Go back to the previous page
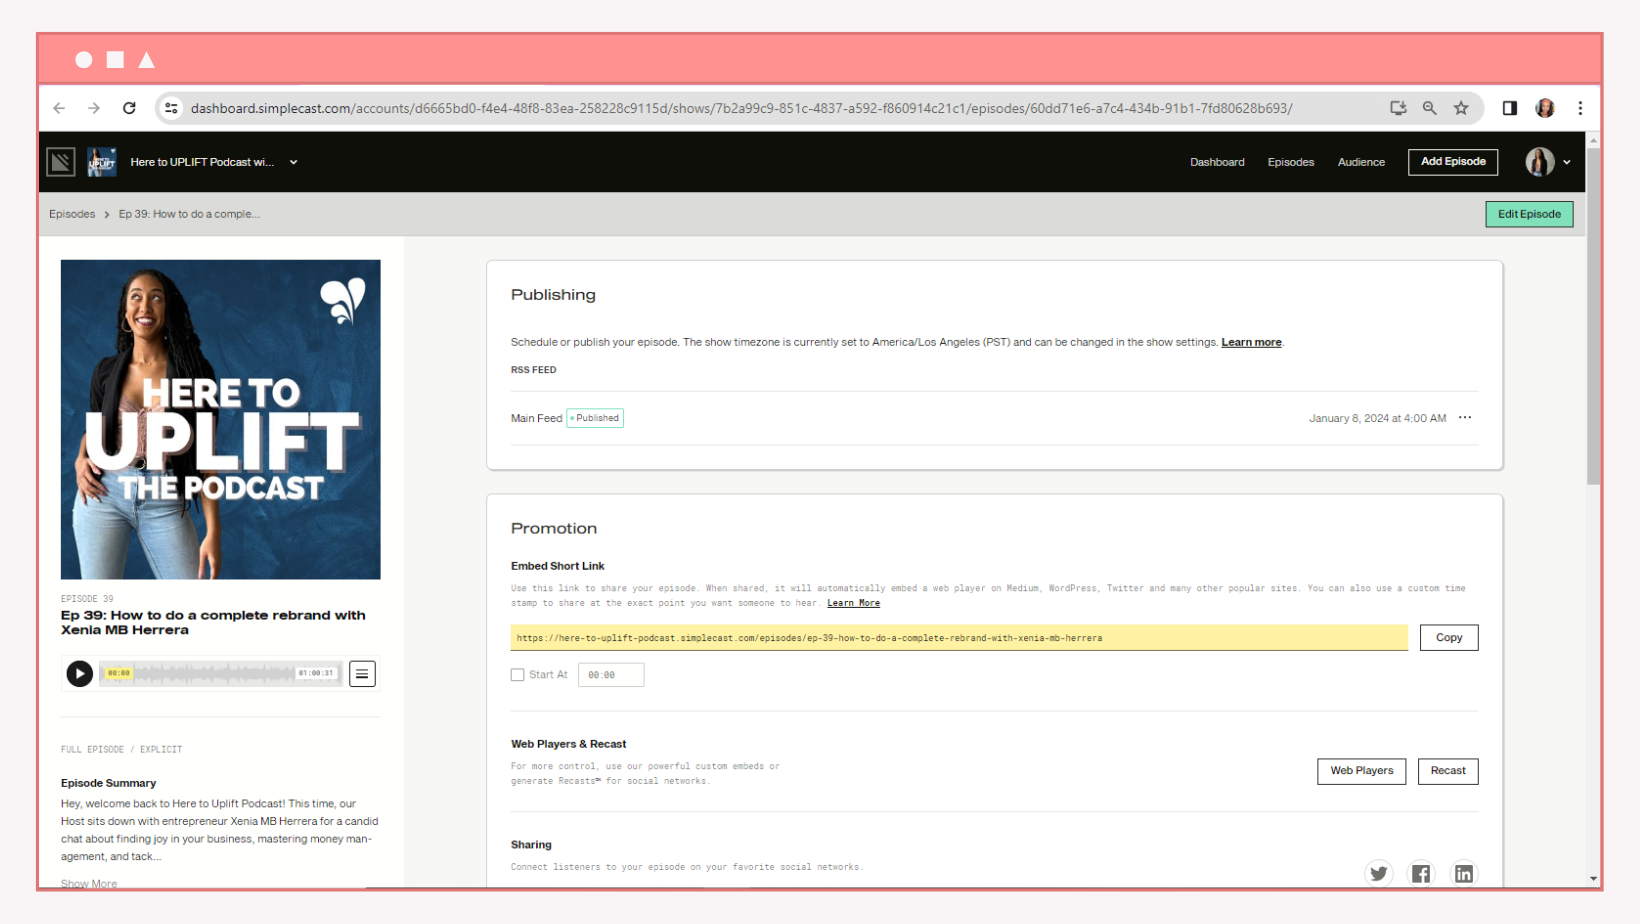1640x924 pixels. click(x=59, y=108)
